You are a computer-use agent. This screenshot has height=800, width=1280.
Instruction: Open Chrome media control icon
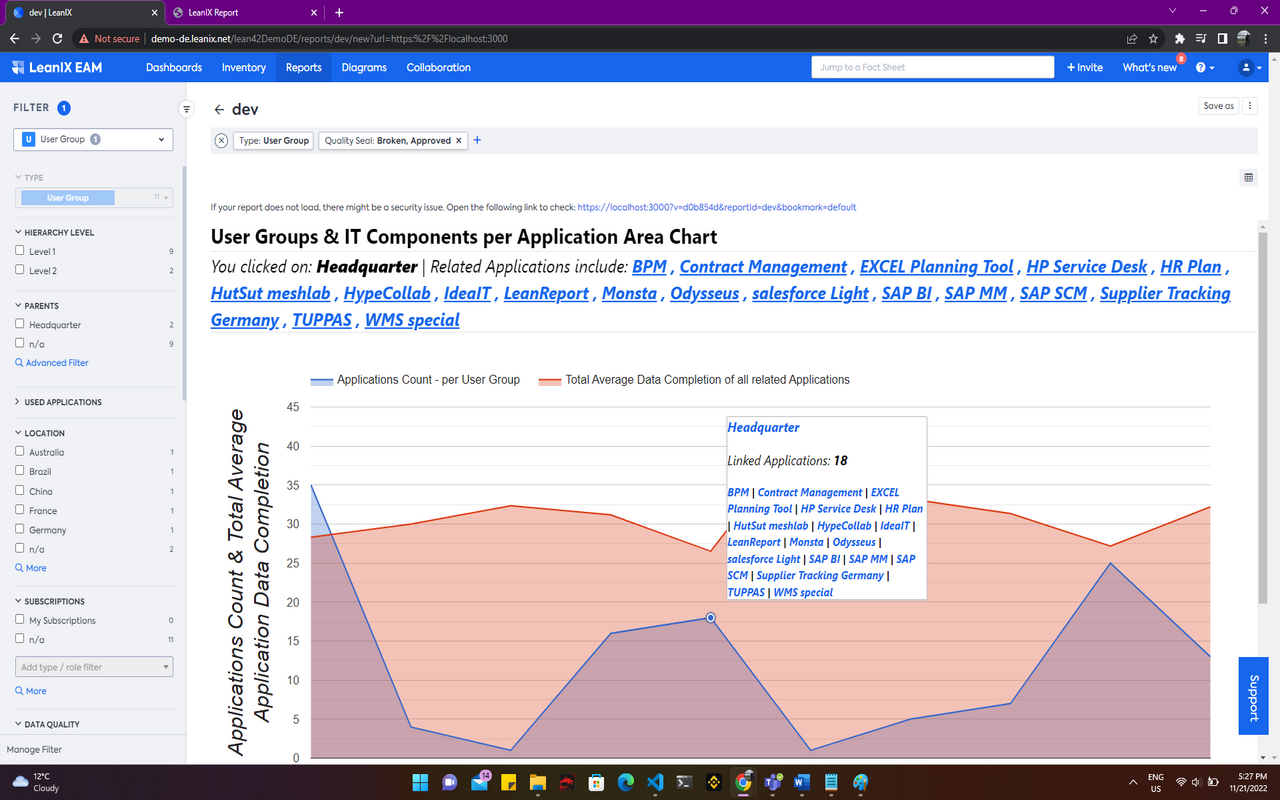(x=1201, y=39)
